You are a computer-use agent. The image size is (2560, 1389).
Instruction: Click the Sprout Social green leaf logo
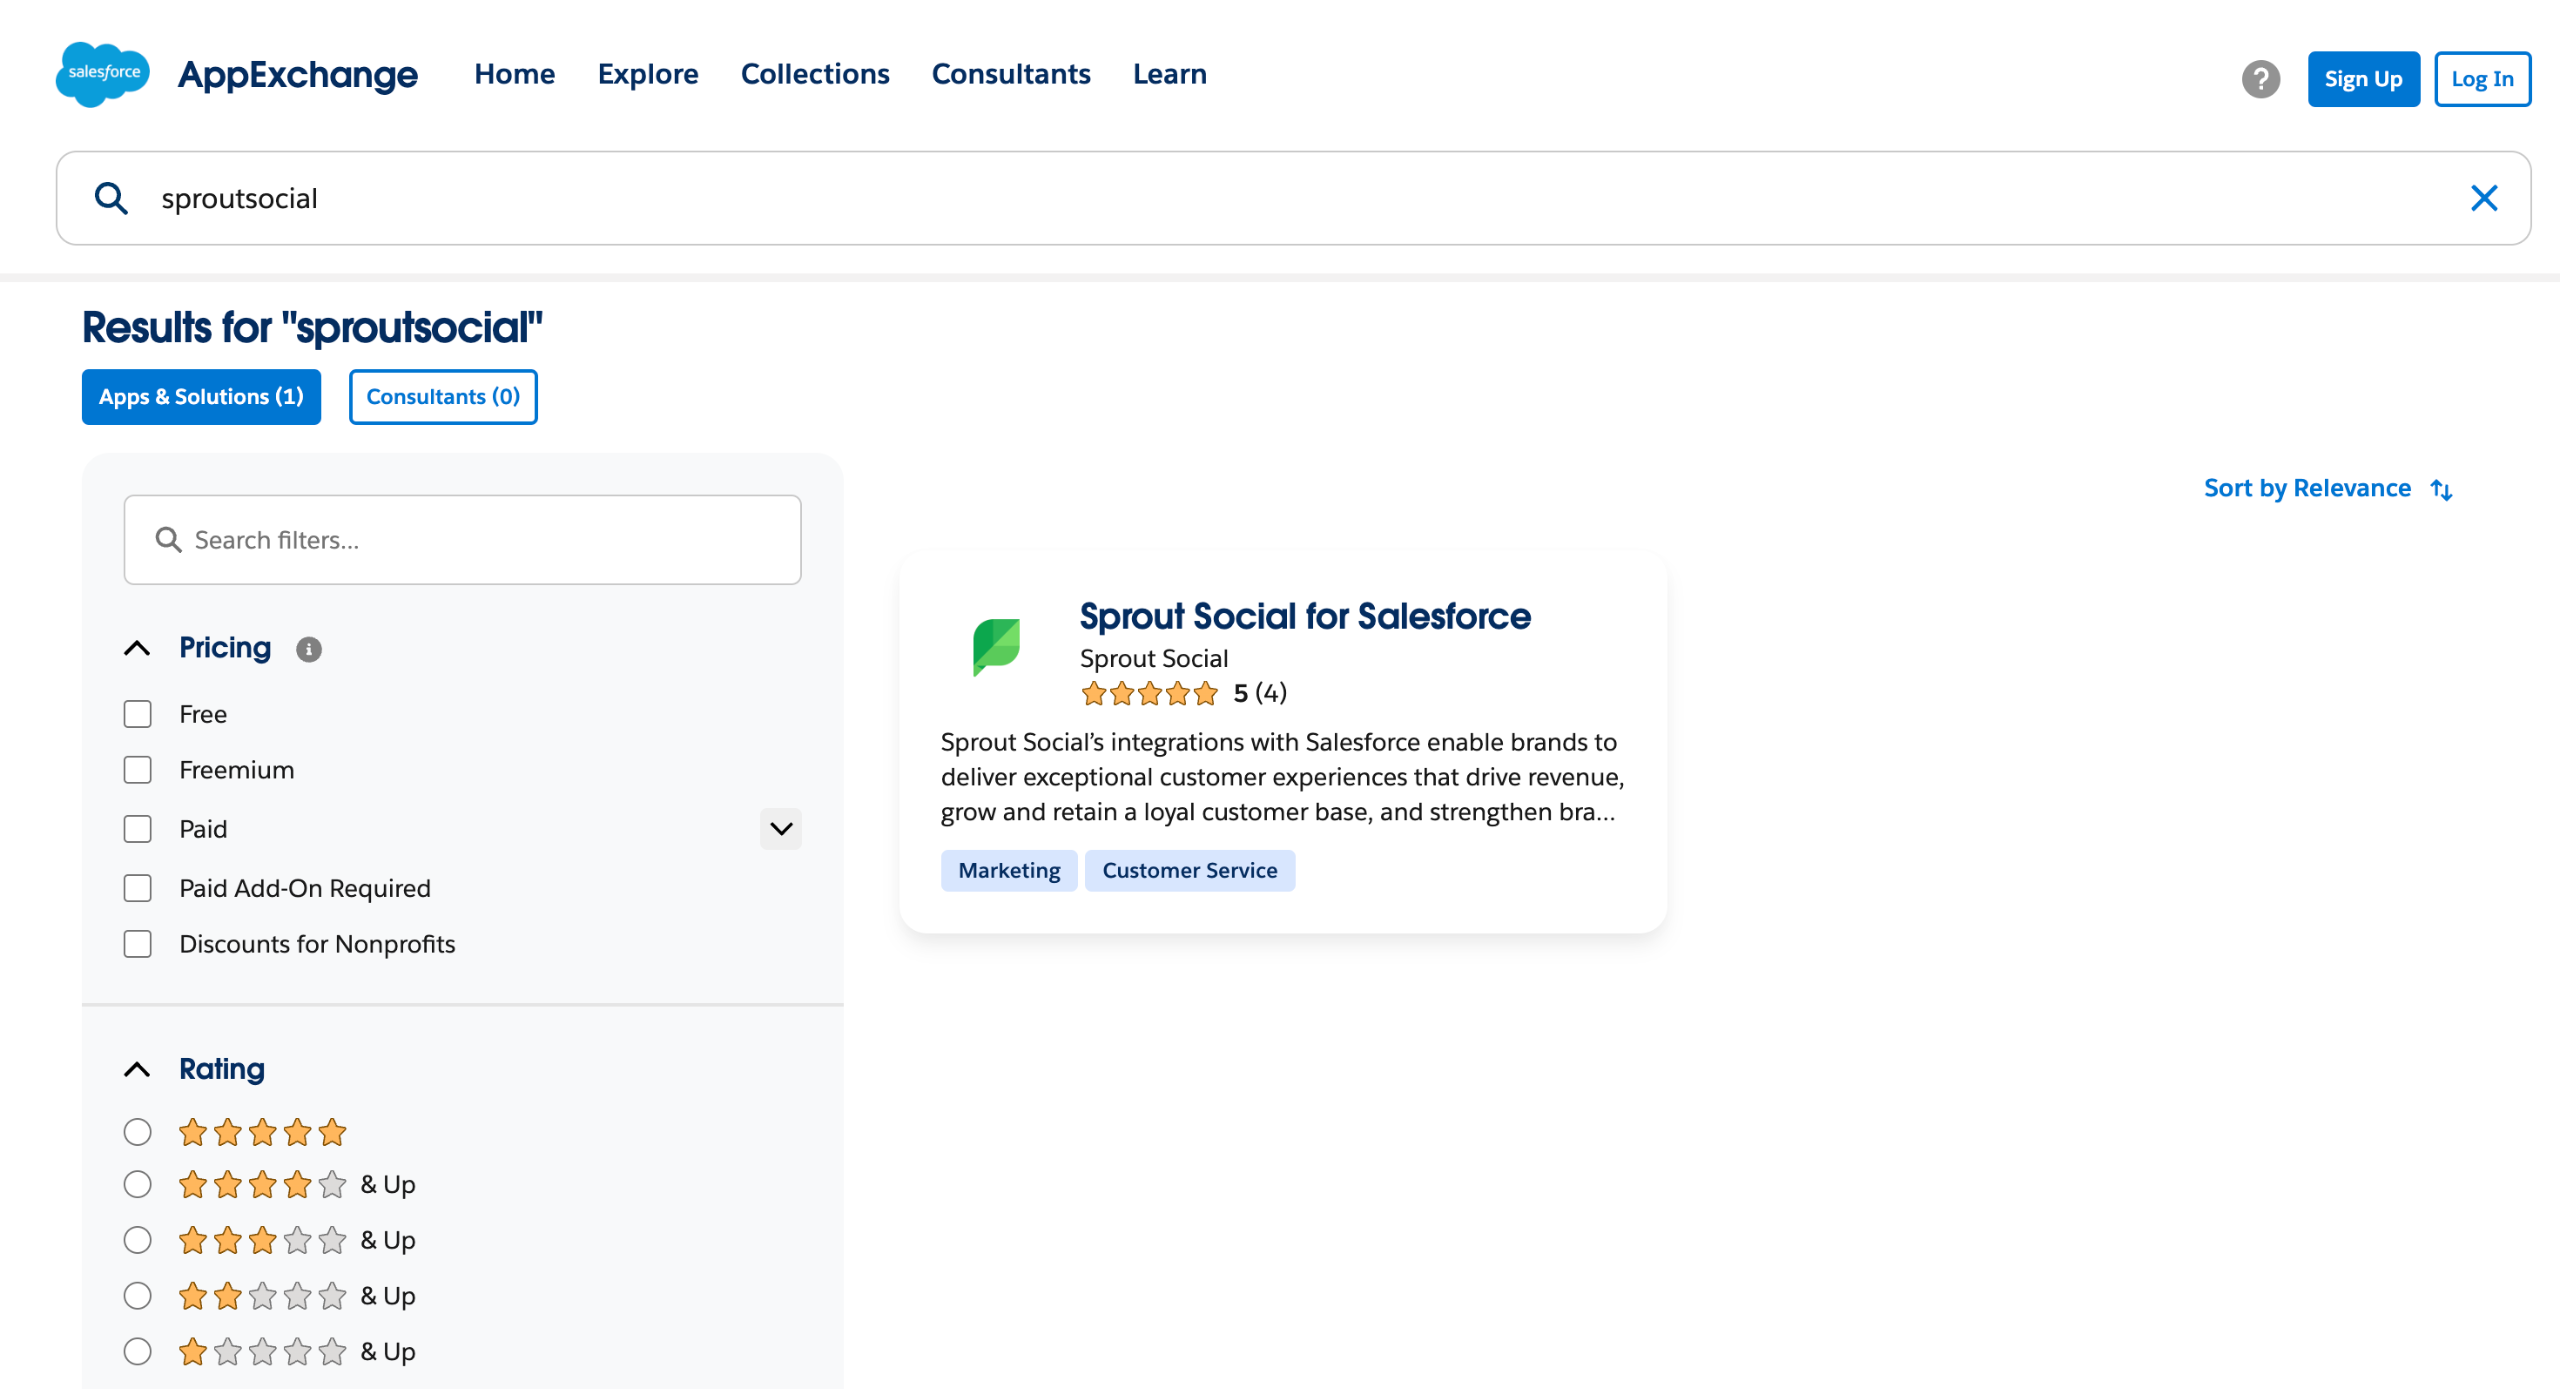click(996, 645)
